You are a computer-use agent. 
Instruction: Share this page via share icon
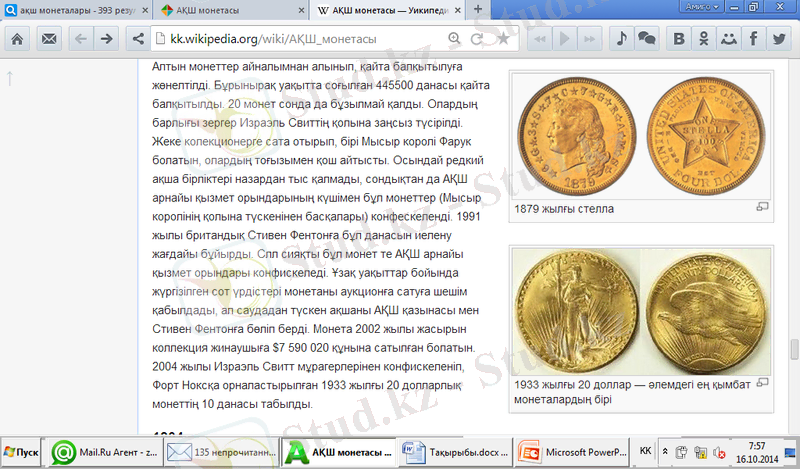138,39
